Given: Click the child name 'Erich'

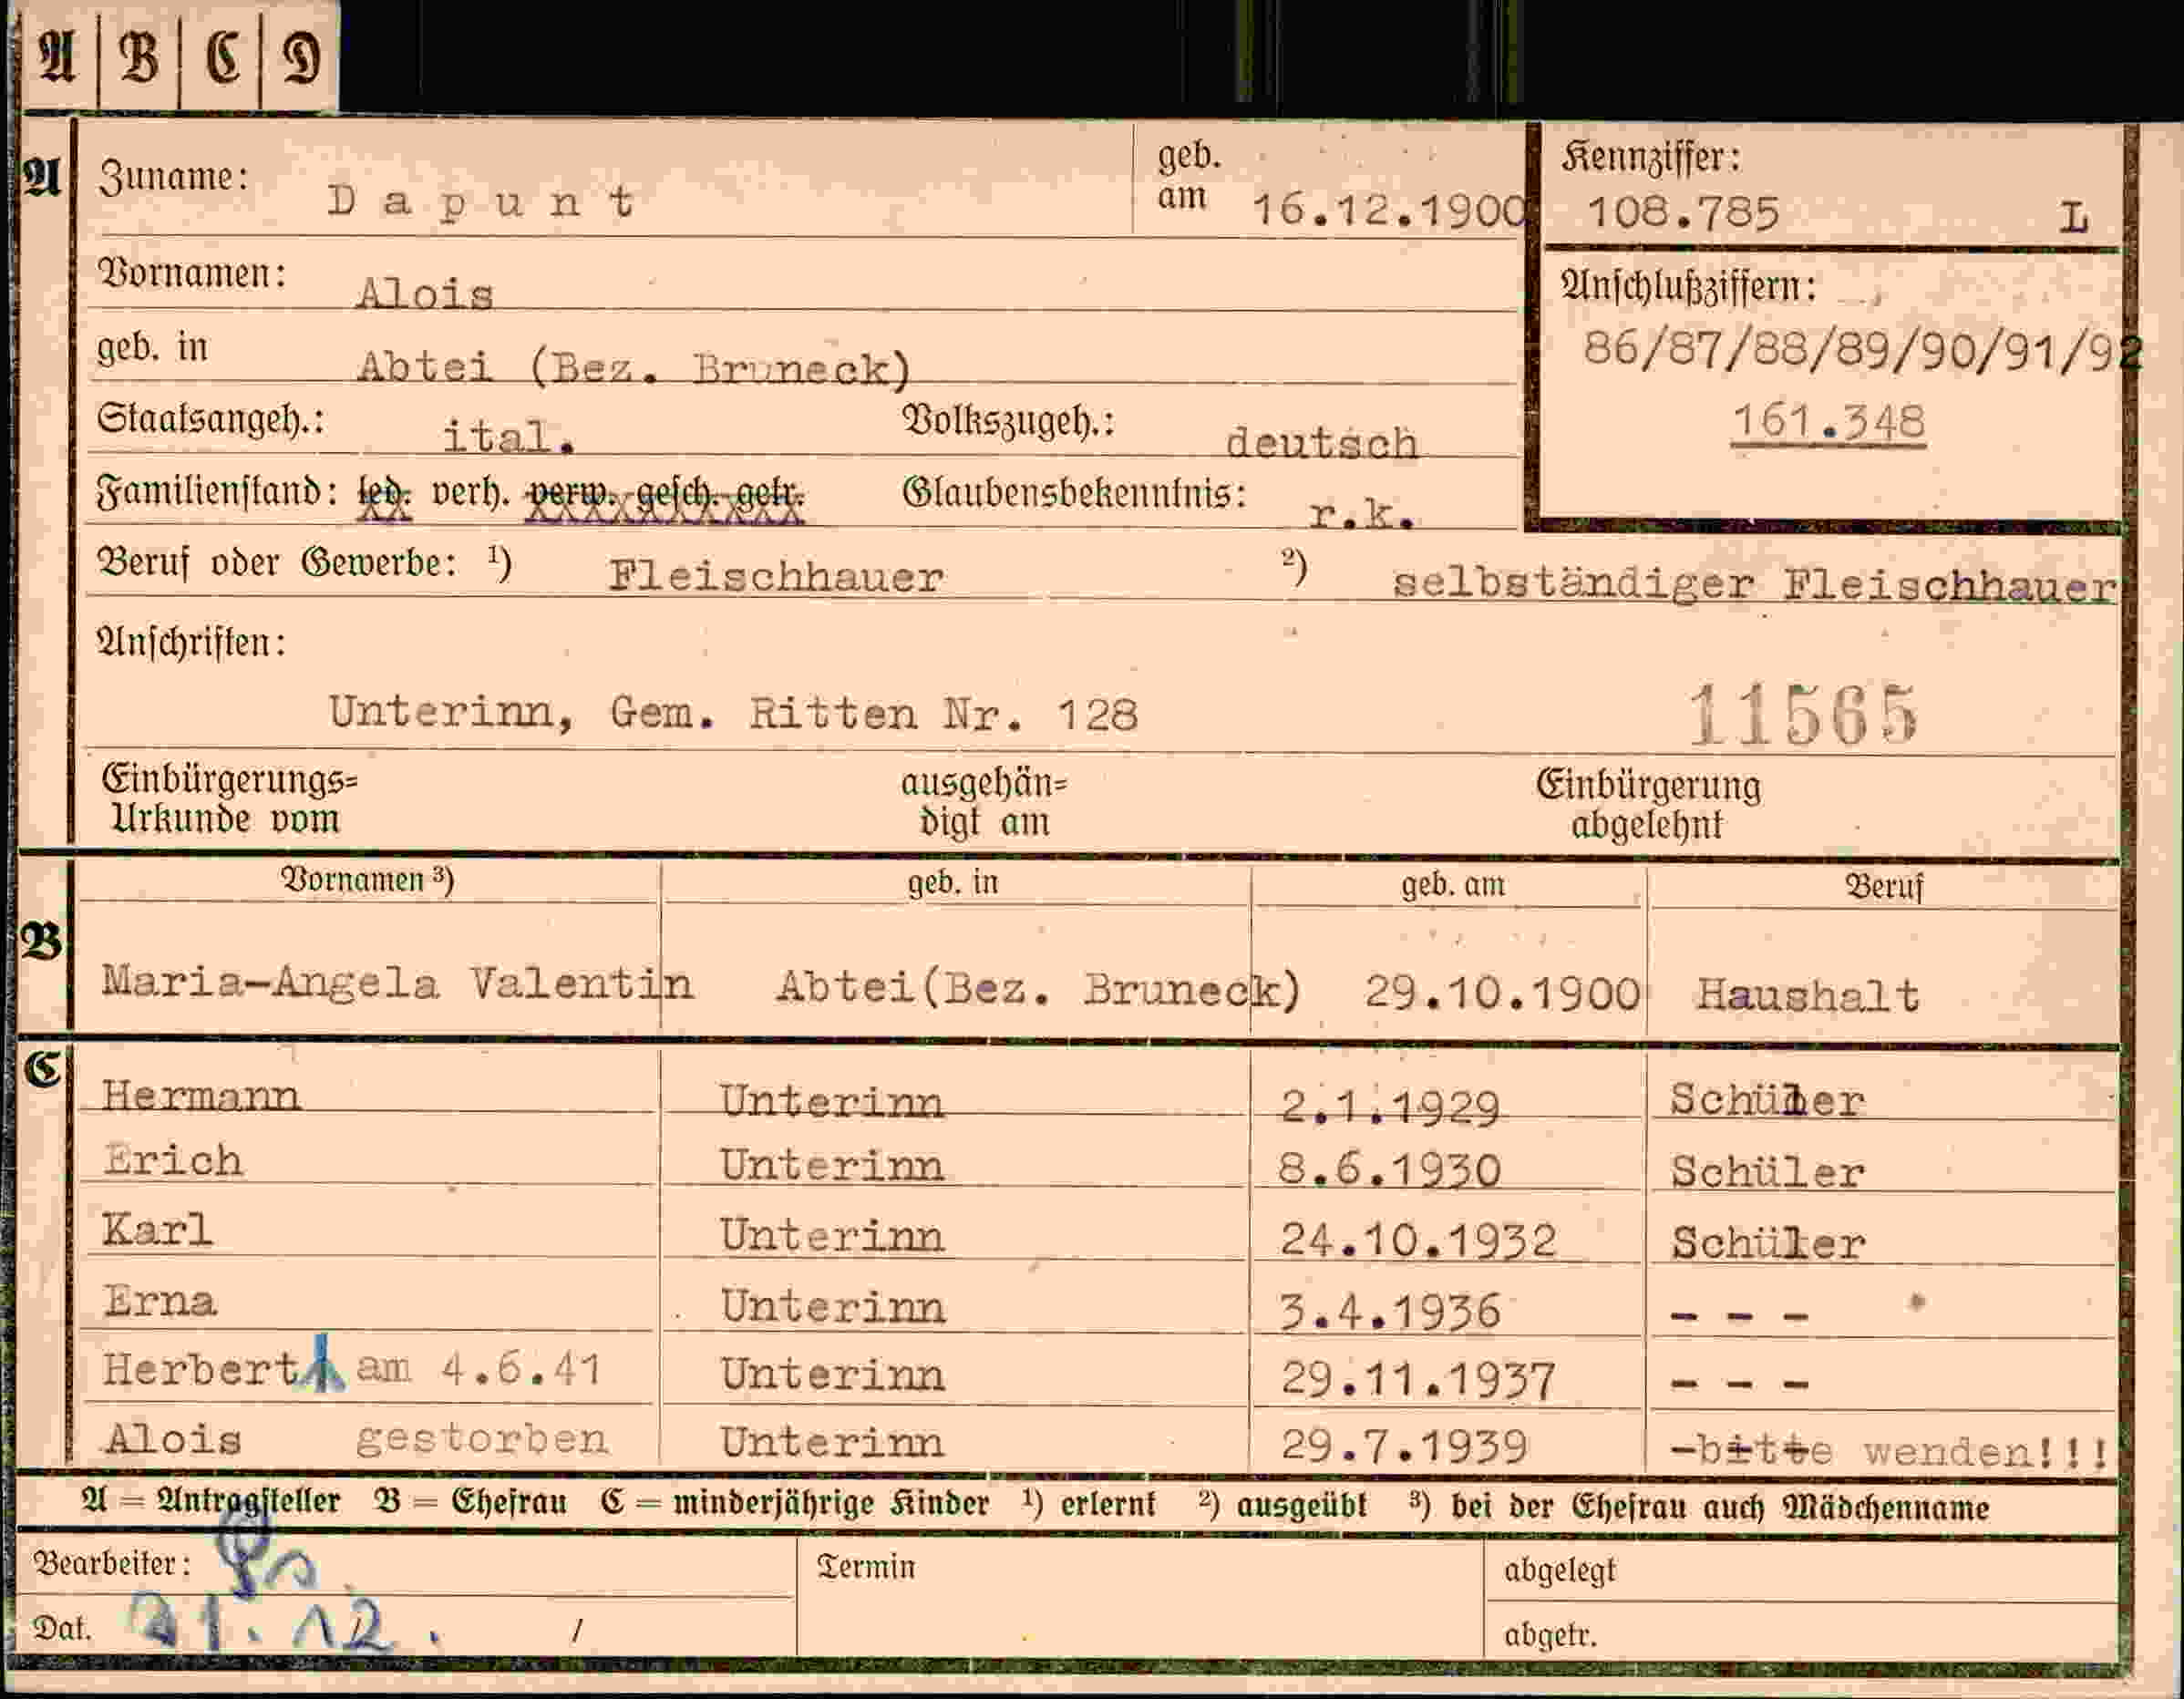Looking at the screenshot, I should [x=173, y=1161].
